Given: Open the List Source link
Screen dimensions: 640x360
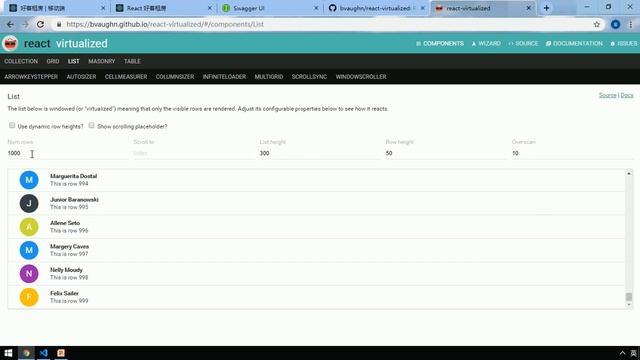Looking at the screenshot, I should click(x=607, y=95).
